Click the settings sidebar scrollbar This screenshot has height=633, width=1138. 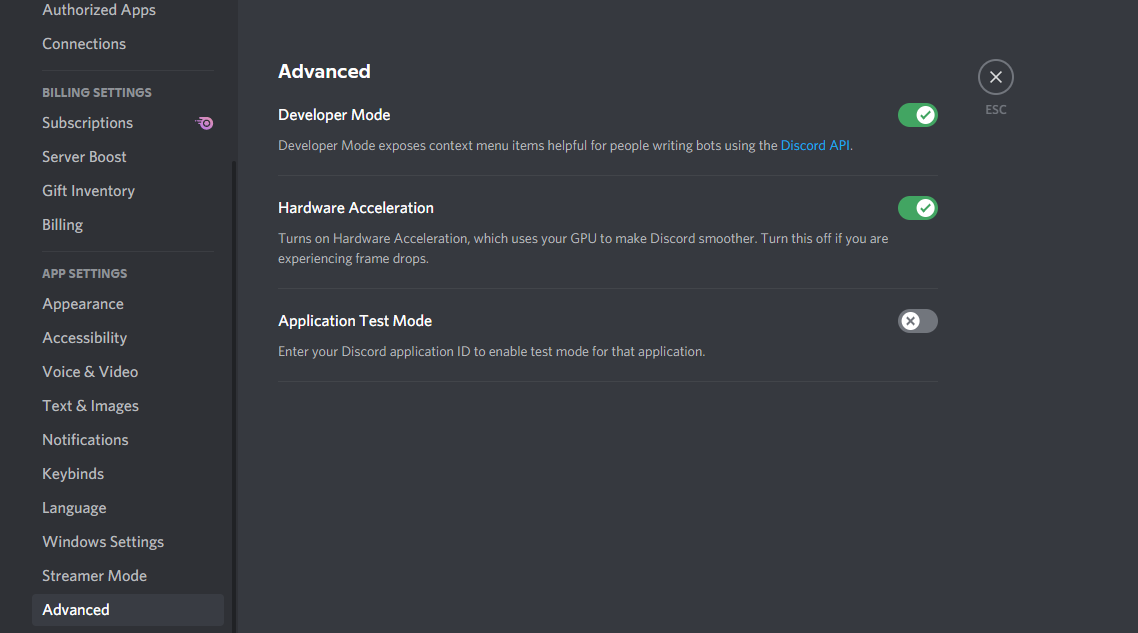(x=234, y=400)
